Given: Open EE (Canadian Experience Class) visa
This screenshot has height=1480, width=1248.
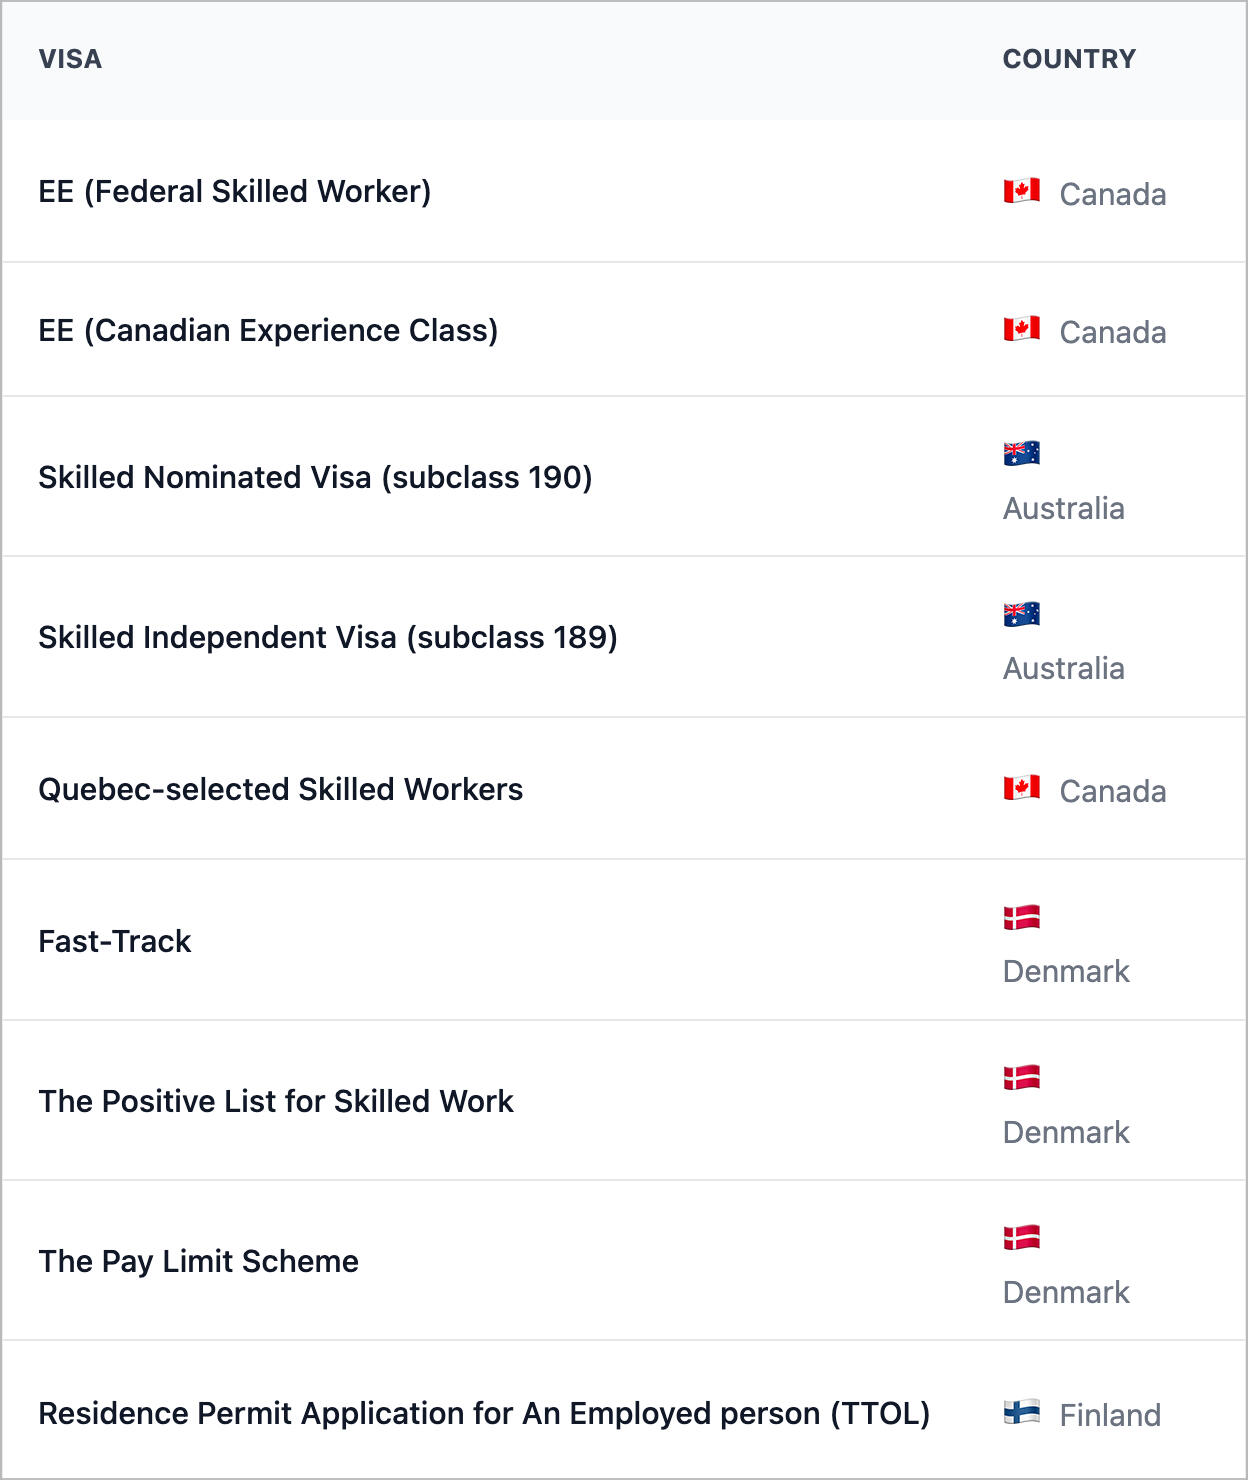Looking at the screenshot, I should point(268,330).
